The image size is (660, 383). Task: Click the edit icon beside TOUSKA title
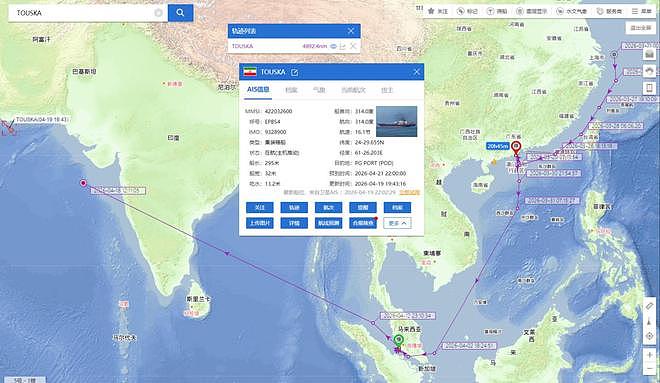(294, 72)
